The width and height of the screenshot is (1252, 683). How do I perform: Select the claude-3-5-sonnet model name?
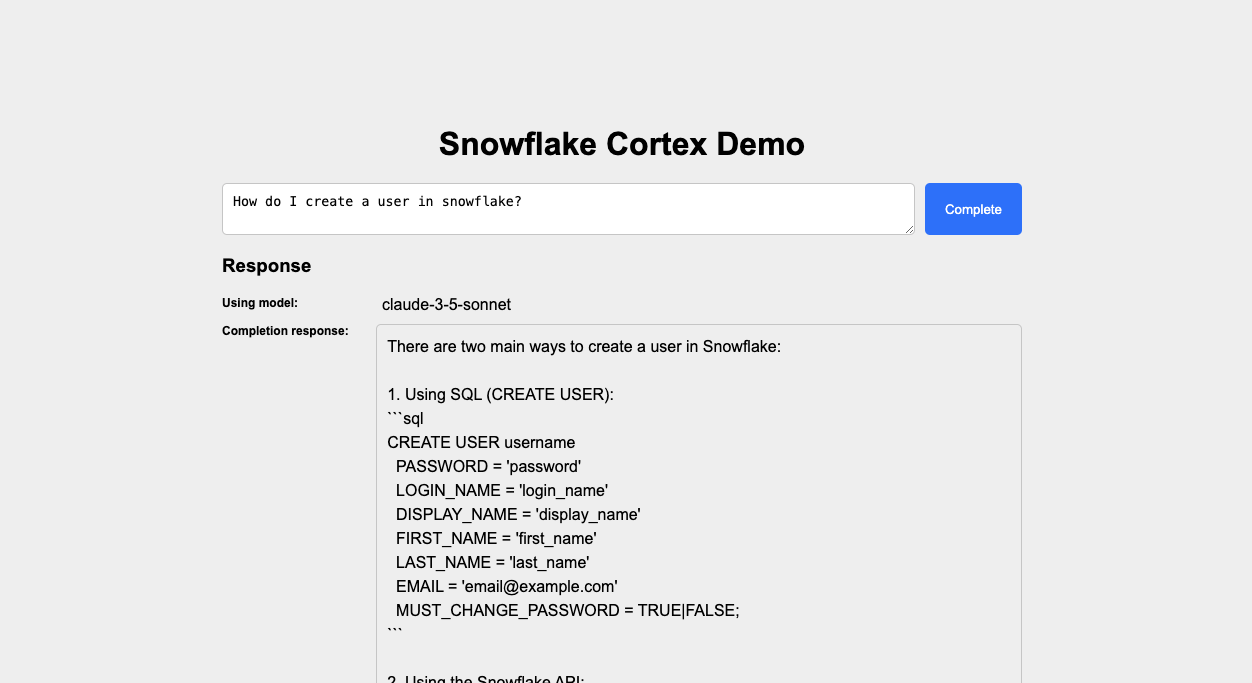pos(446,304)
